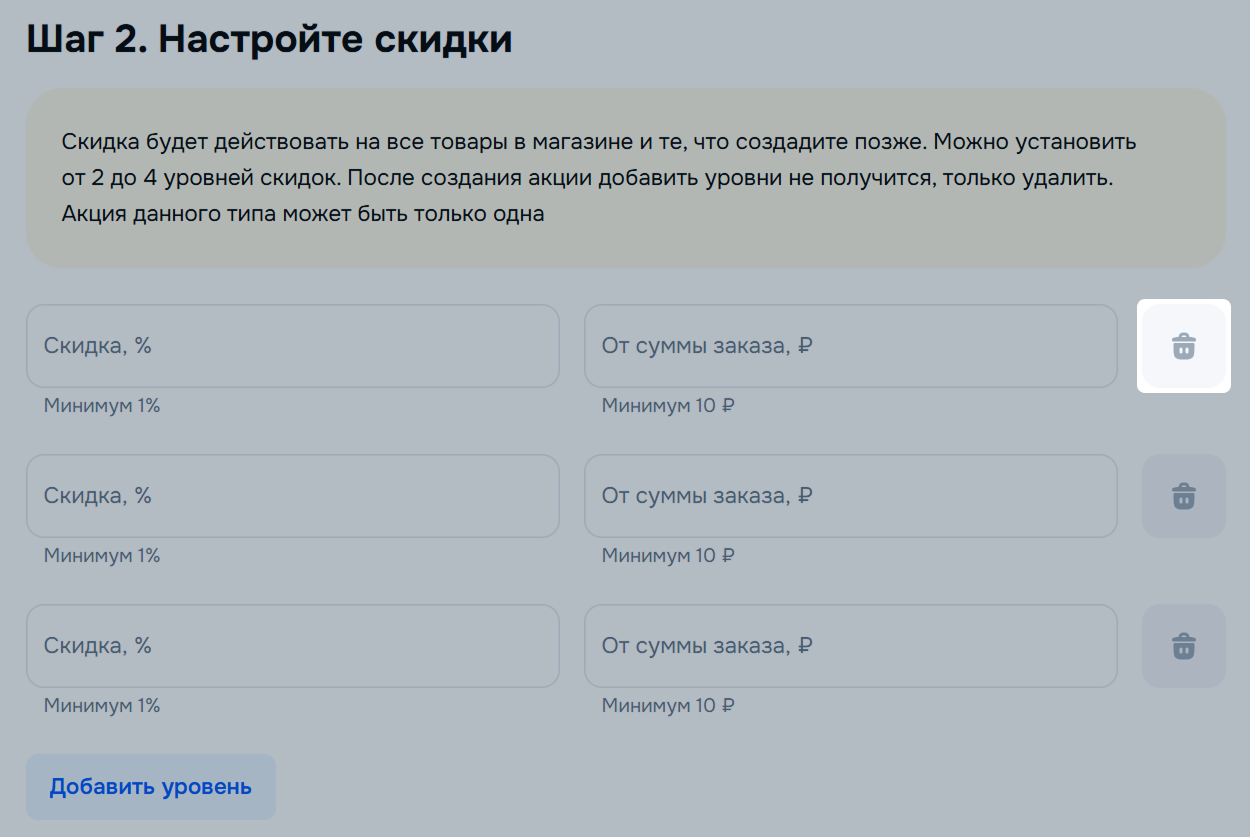Screen dimensions: 1250x837
Task: Click the ruble sign in the first sum placeholder
Action: point(805,346)
